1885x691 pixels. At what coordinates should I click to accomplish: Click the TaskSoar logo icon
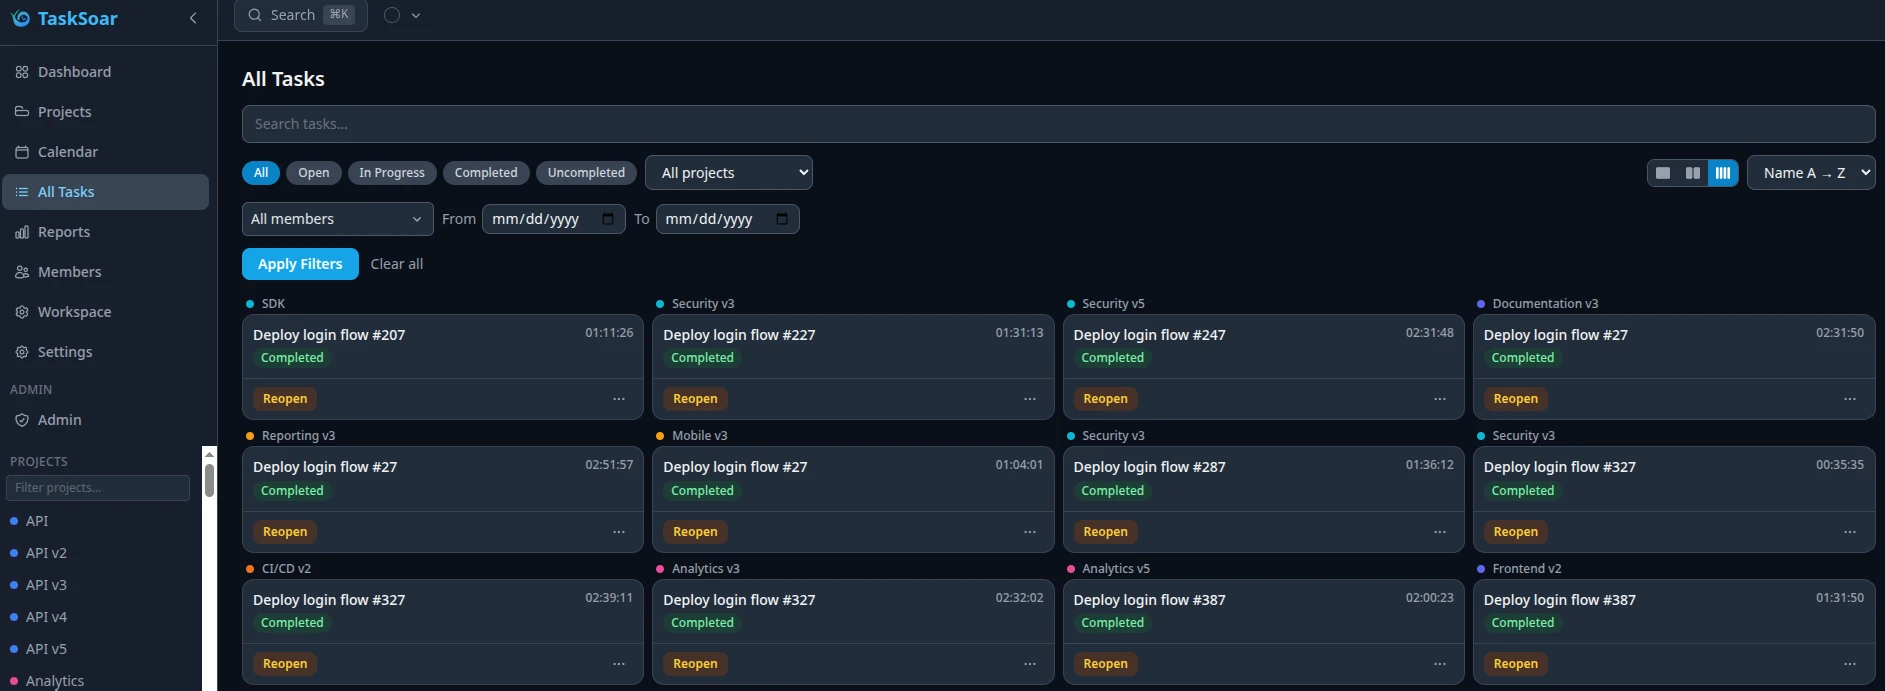pos(20,18)
